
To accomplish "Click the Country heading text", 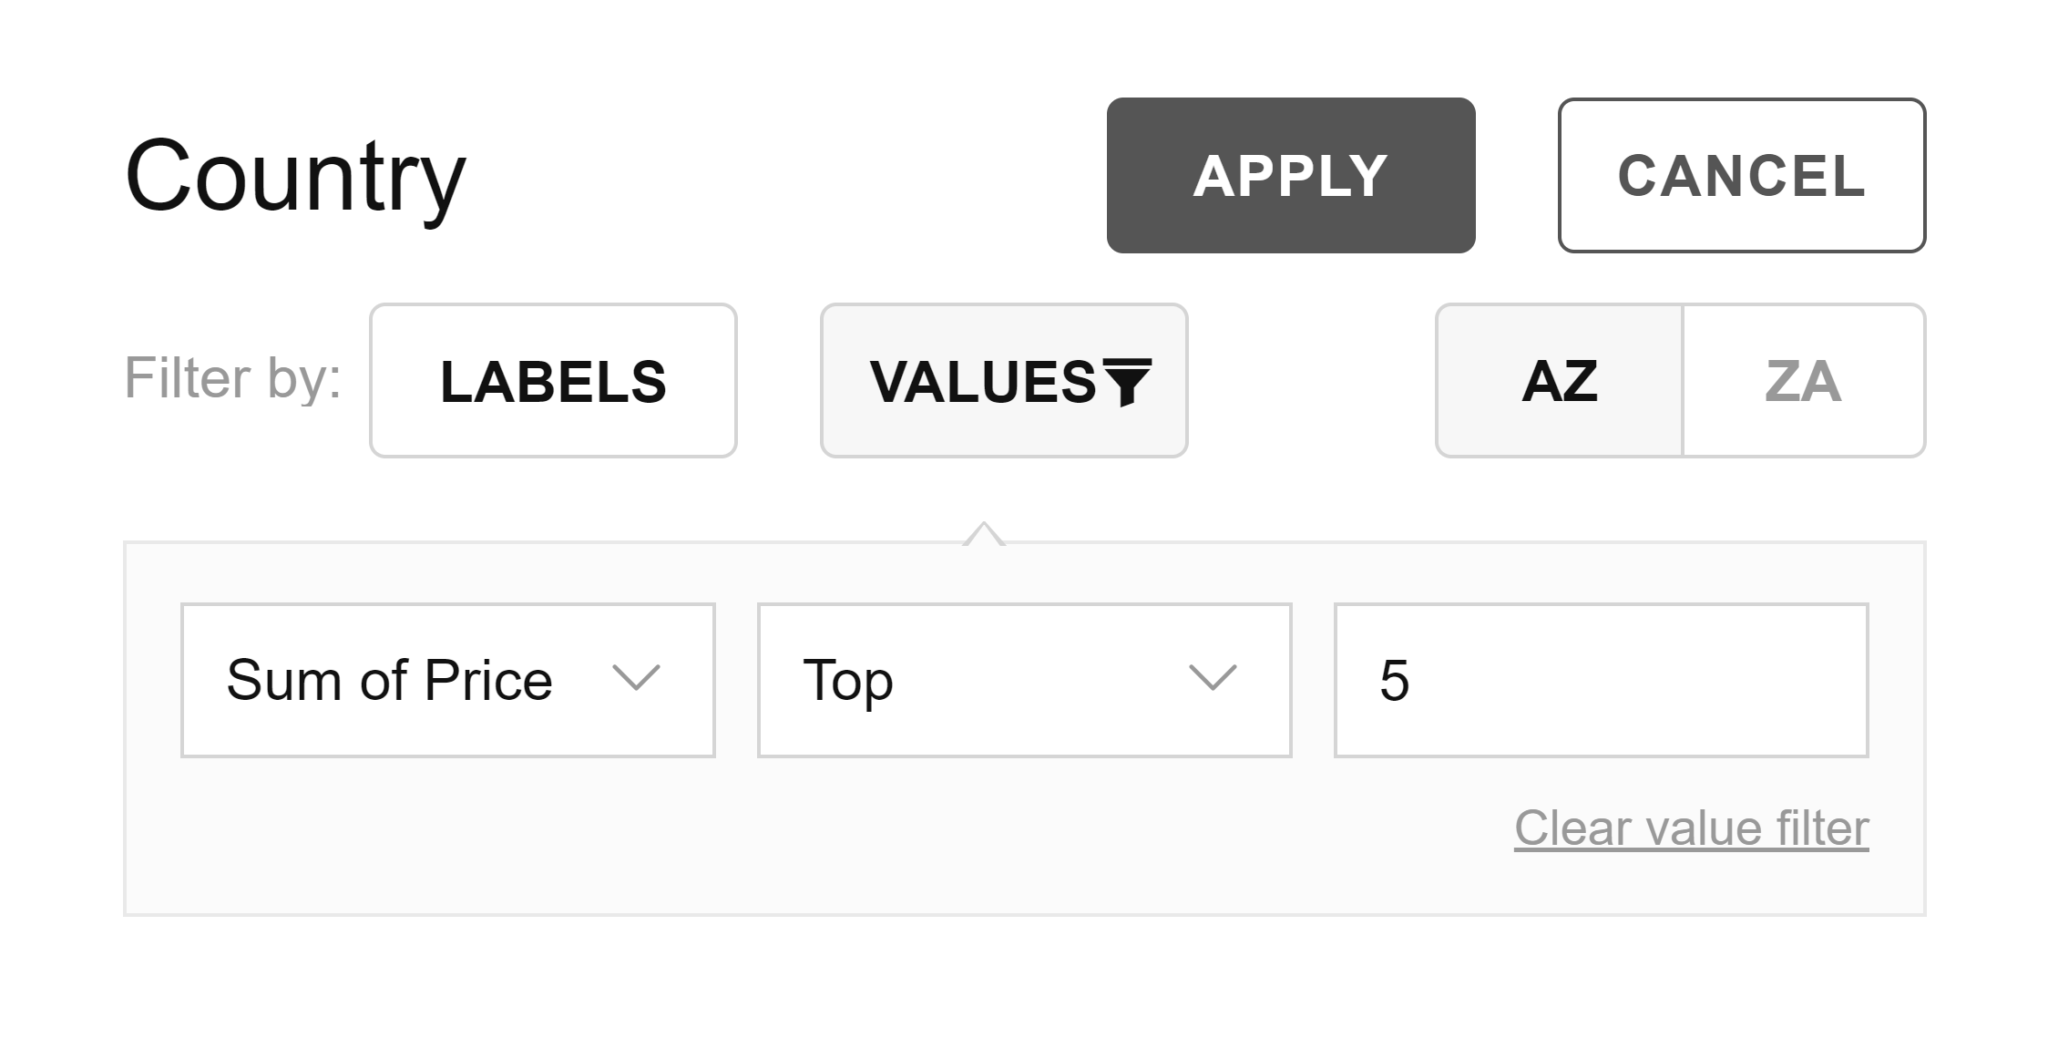I will click(295, 177).
